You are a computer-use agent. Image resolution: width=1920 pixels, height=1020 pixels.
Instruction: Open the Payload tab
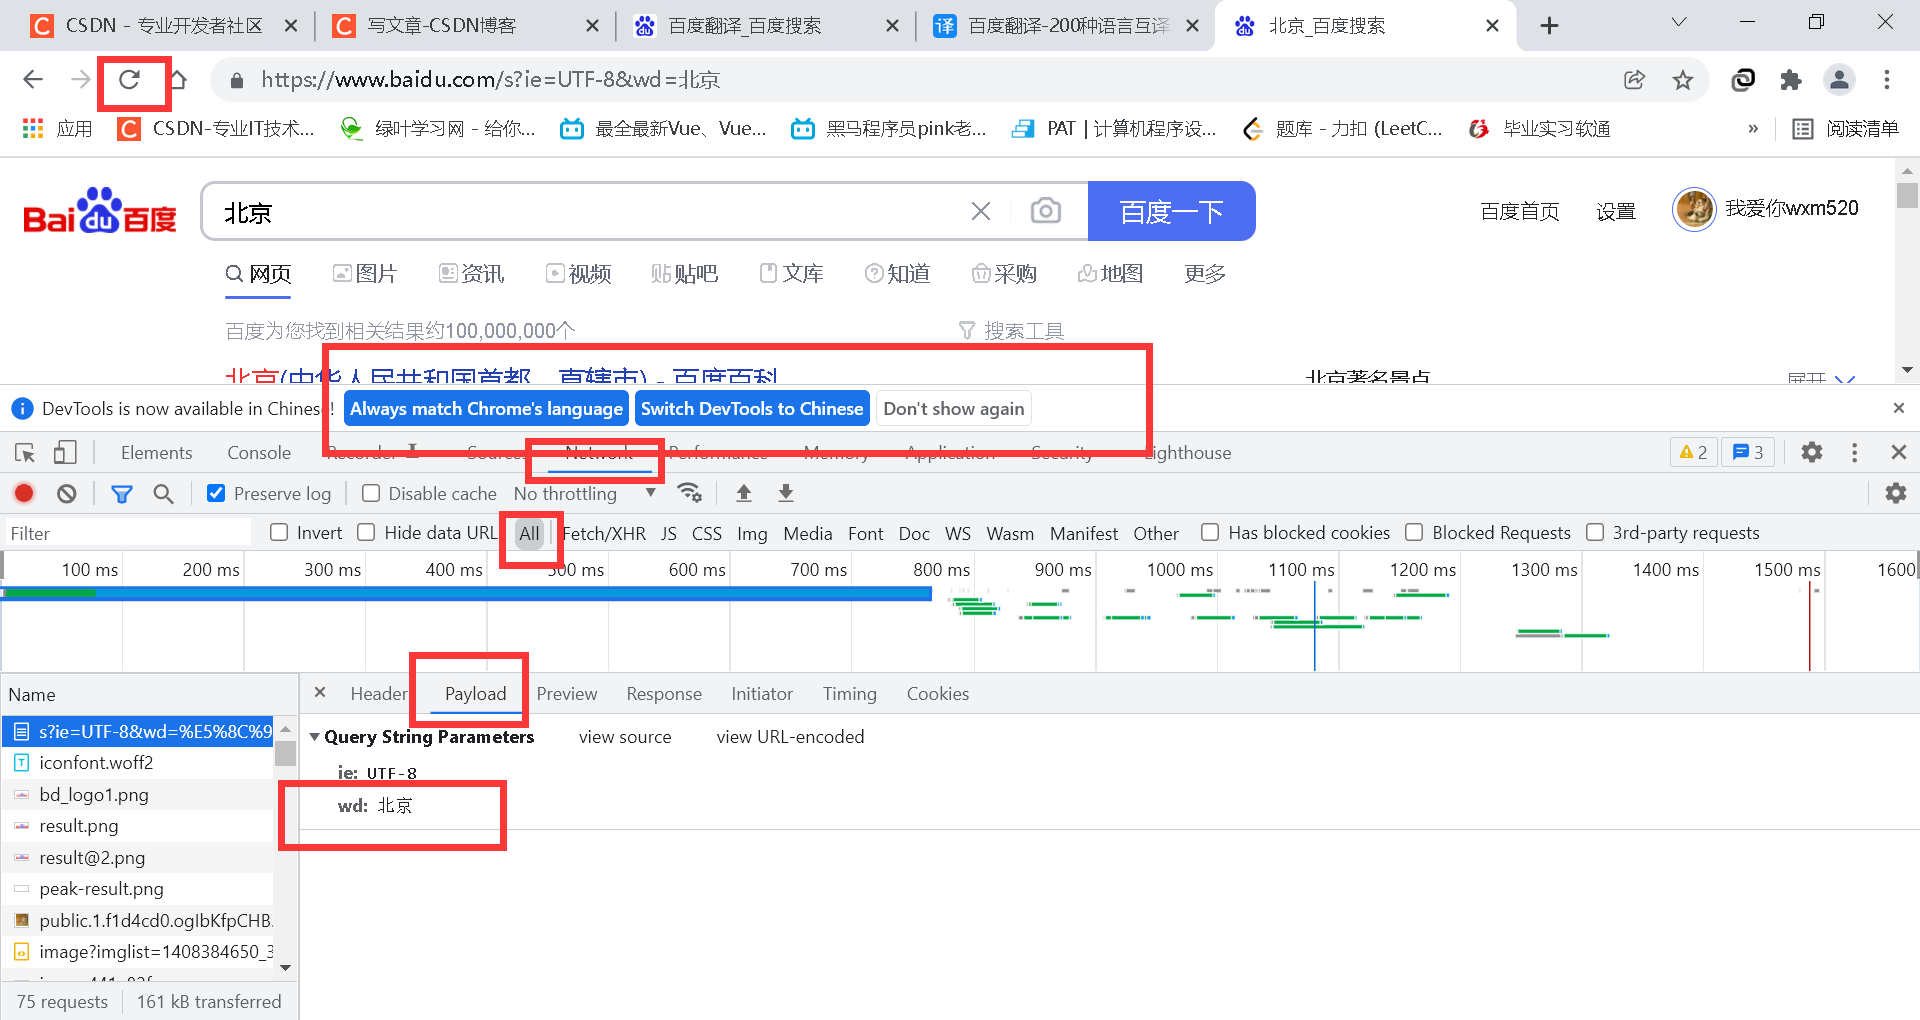[476, 694]
